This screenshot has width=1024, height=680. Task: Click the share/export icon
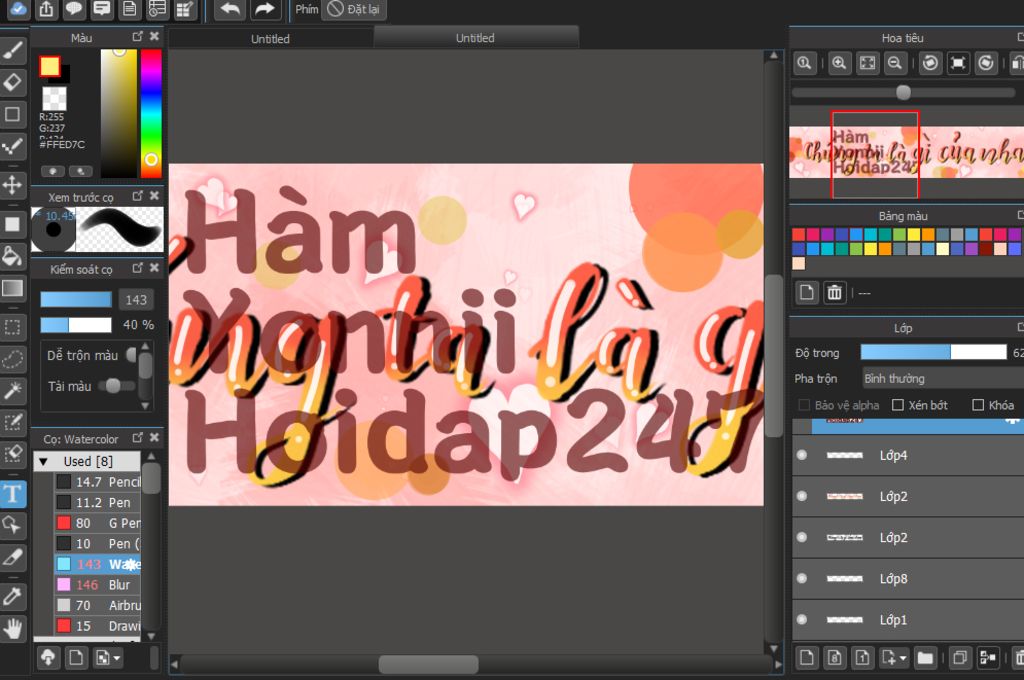coord(46,9)
